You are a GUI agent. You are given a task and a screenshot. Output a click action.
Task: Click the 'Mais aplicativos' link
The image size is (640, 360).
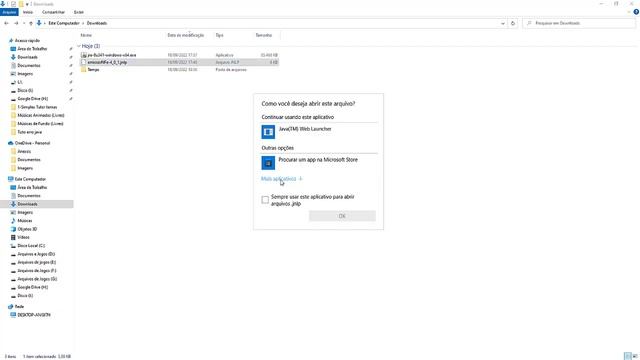[x=282, y=179]
